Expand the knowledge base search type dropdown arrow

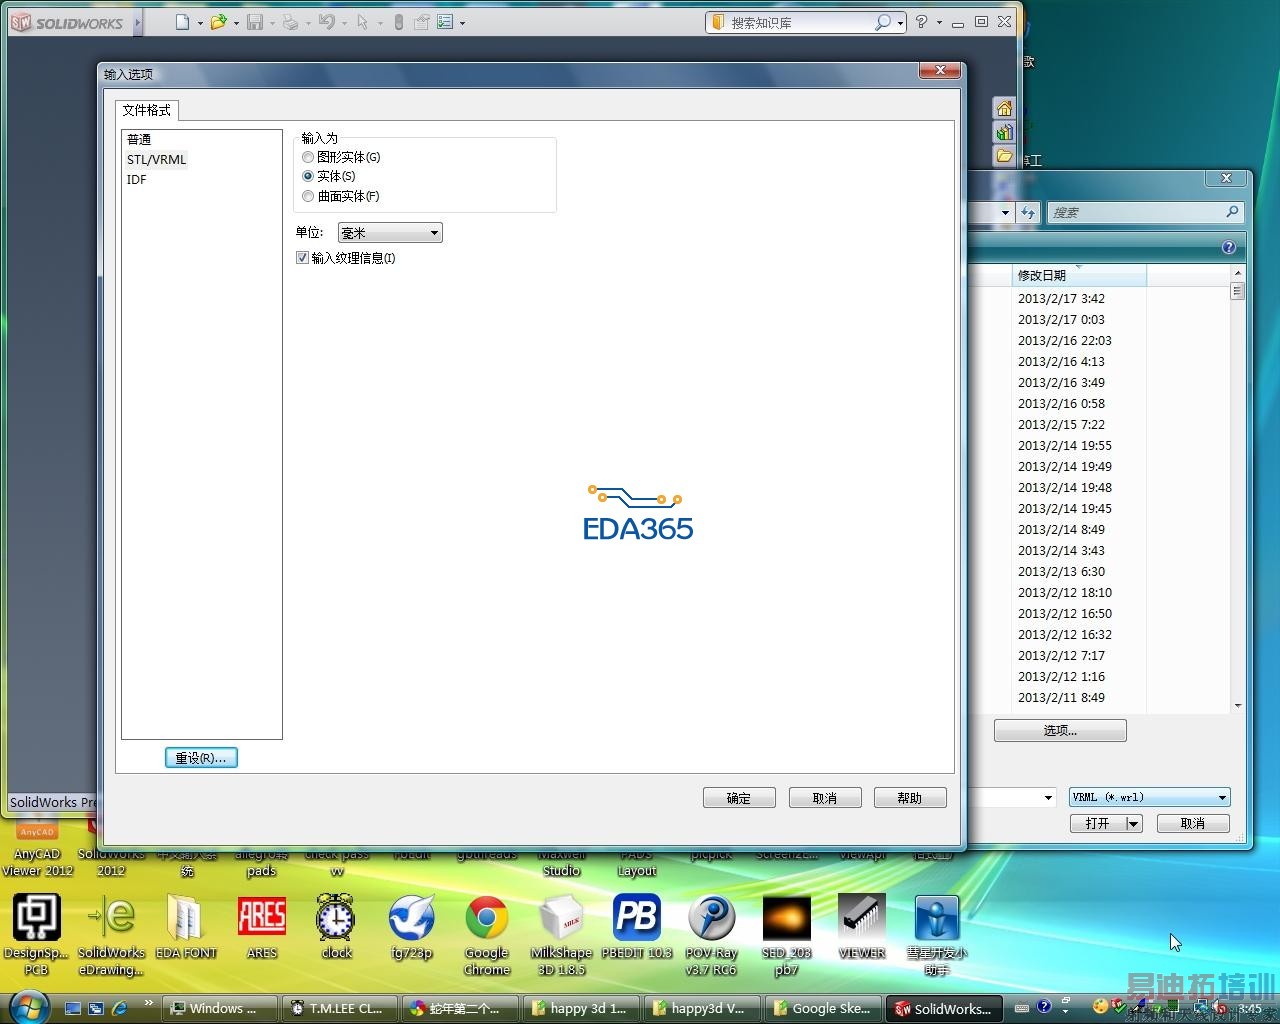coord(900,23)
